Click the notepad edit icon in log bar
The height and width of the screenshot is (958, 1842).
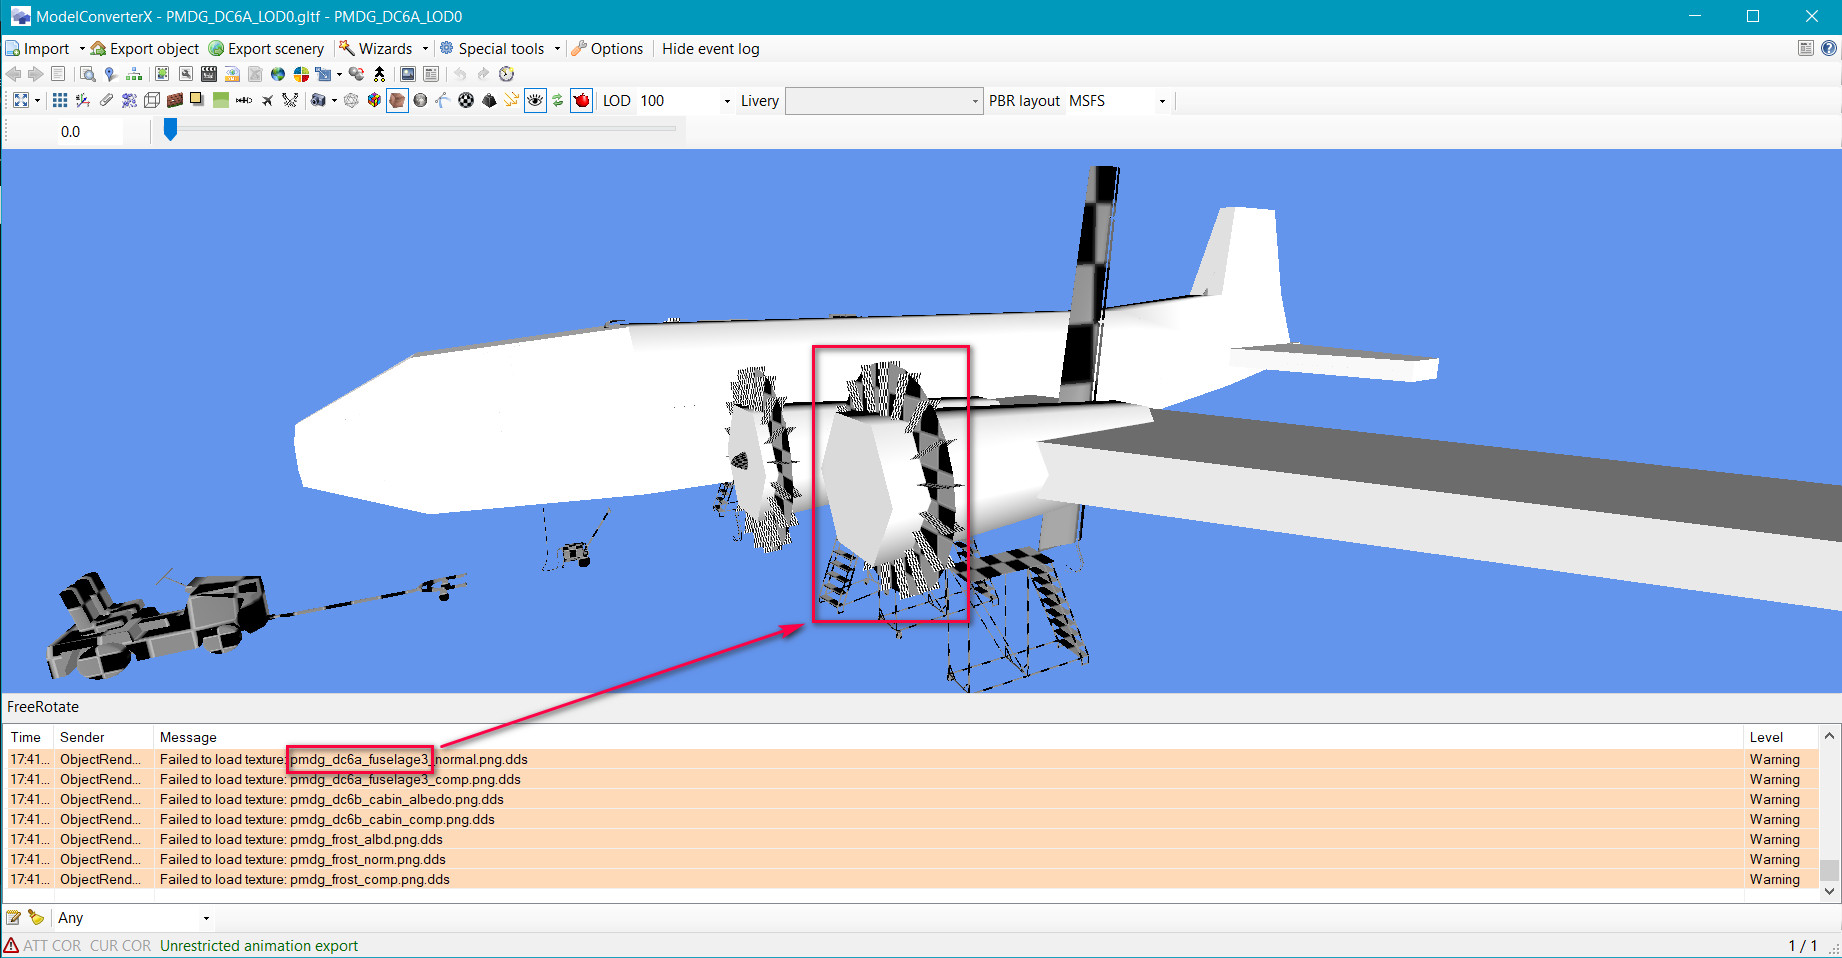pos(14,917)
